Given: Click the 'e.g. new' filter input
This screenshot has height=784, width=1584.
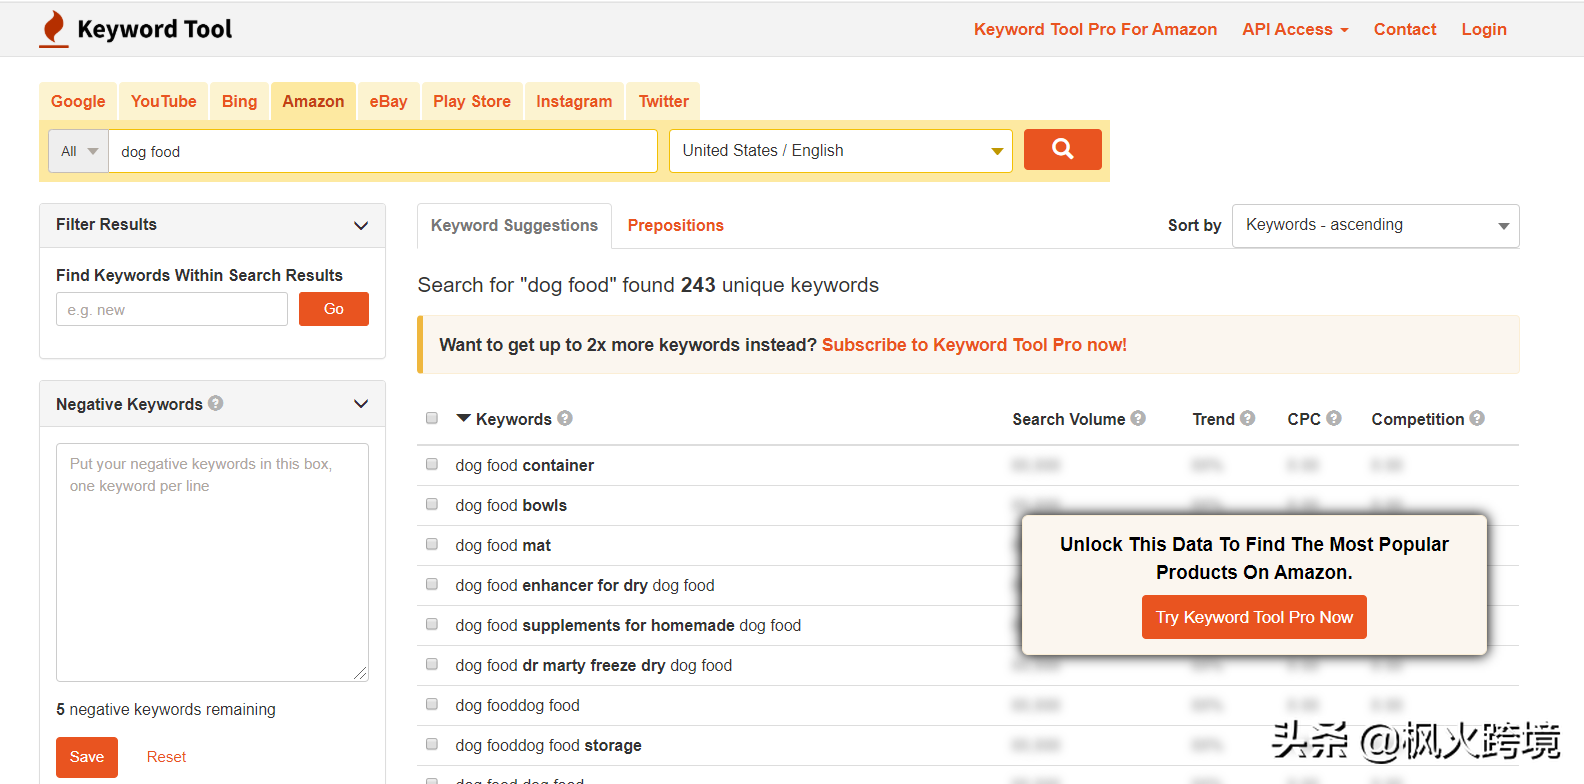Looking at the screenshot, I should [x=172, y=309].
